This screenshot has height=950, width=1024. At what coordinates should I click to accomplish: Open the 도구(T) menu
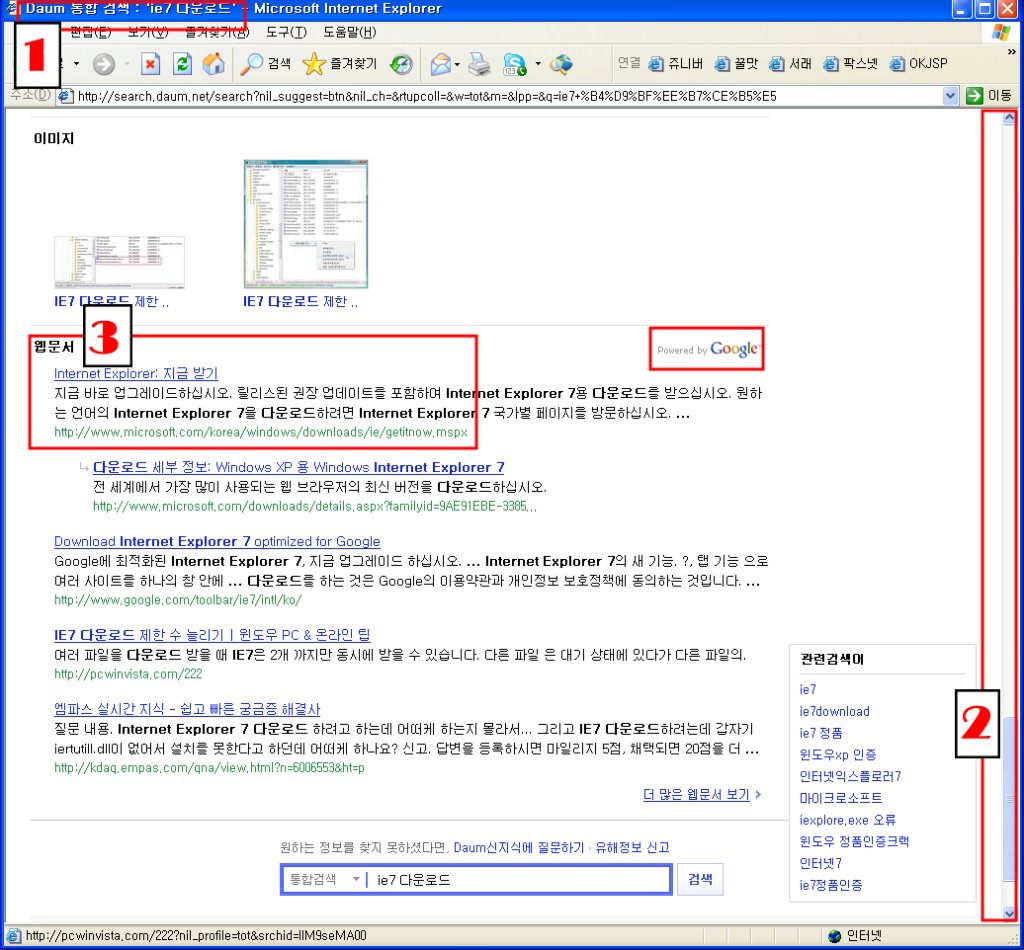click(286, 32)
